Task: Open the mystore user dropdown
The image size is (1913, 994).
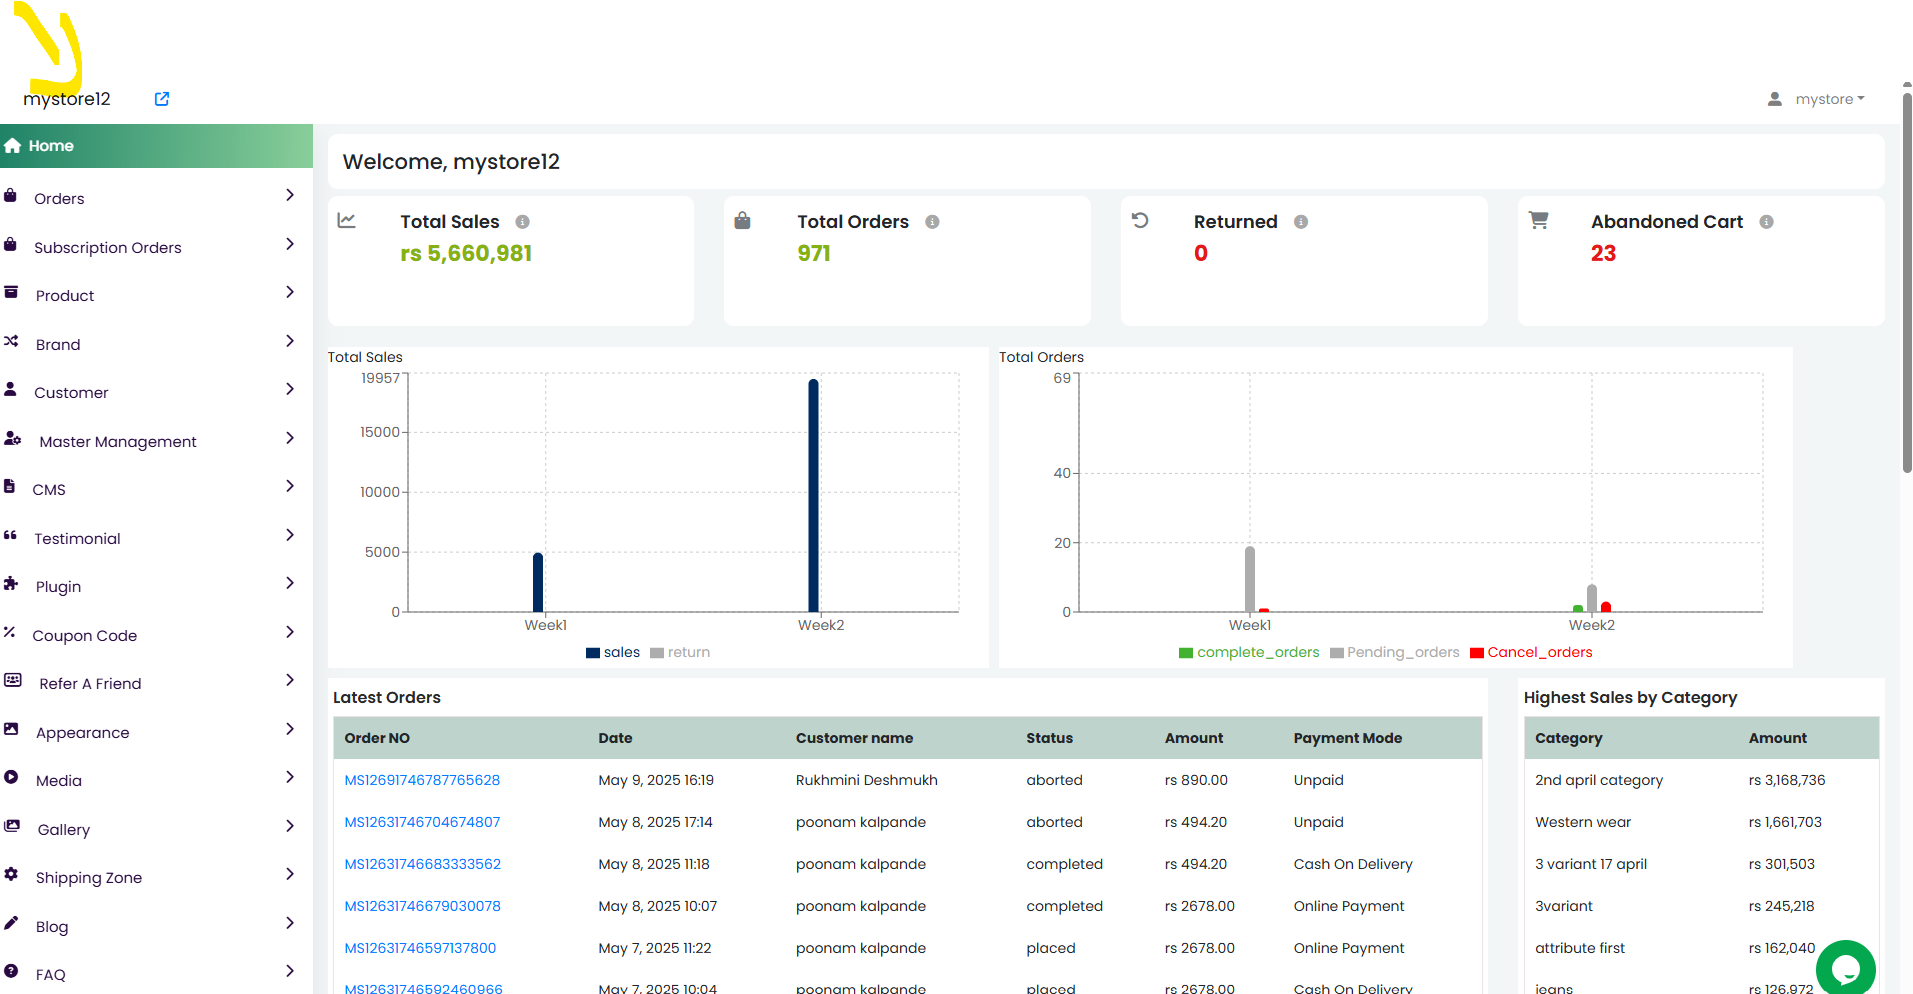Action: (1817, 99)
